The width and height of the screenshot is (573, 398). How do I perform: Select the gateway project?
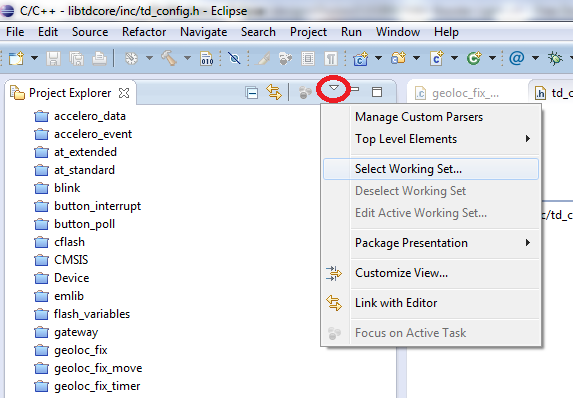coord(66,332)
